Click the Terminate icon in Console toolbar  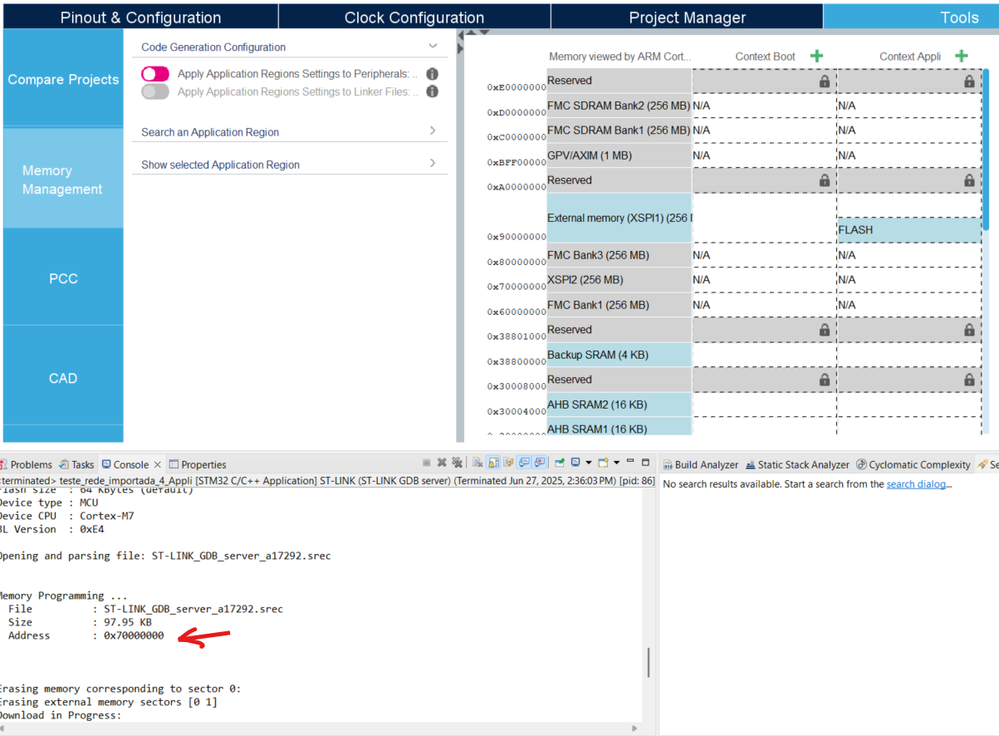click(x=426, y=463)
